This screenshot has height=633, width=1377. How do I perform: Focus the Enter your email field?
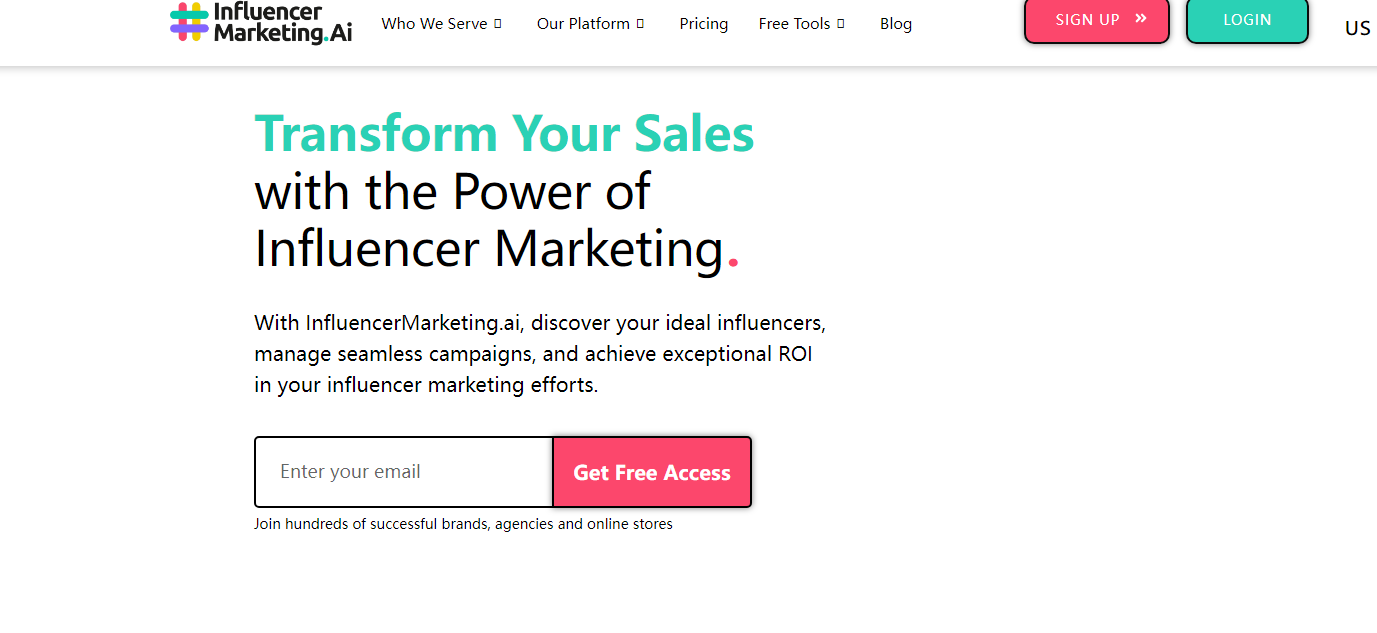[404, 472]
